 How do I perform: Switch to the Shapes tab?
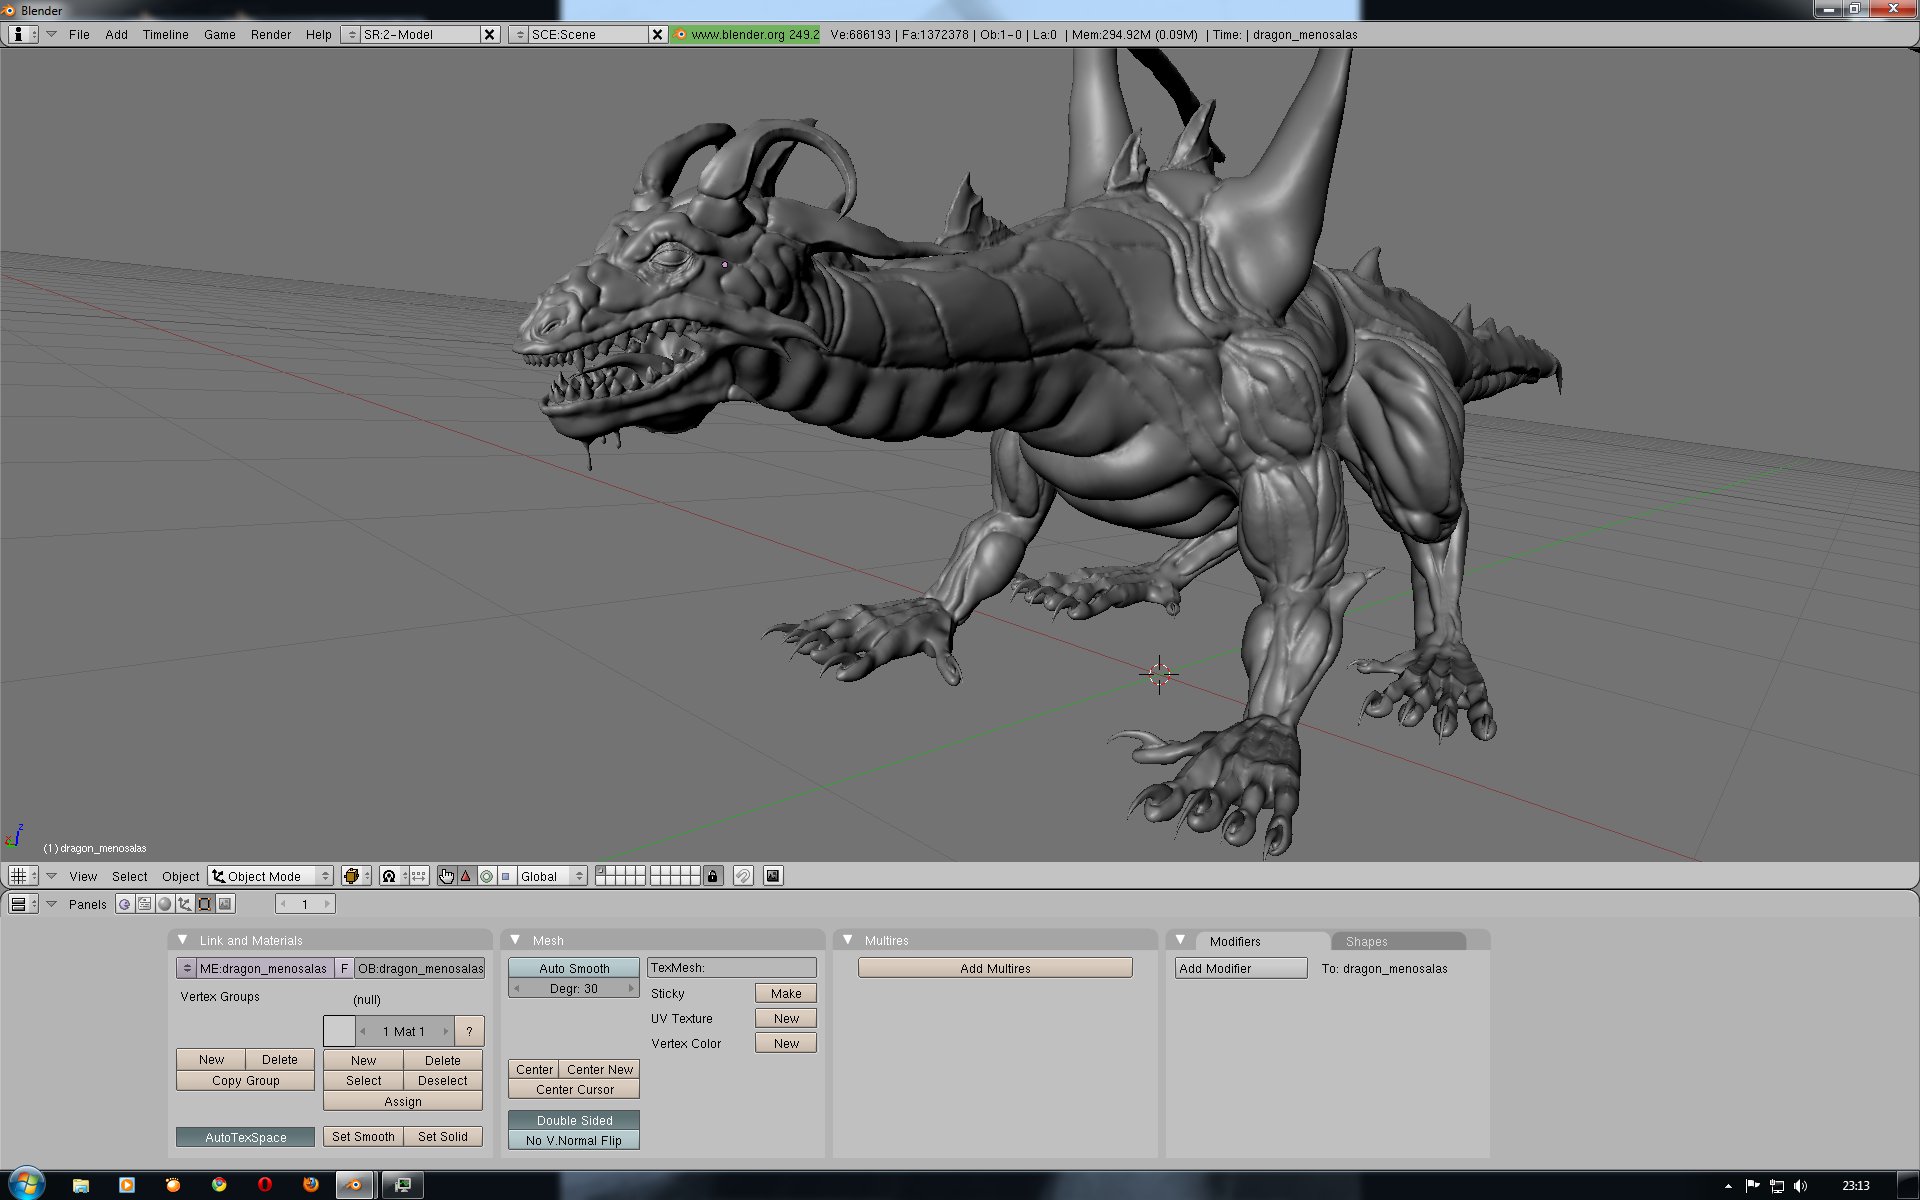tap(1366, 941)
